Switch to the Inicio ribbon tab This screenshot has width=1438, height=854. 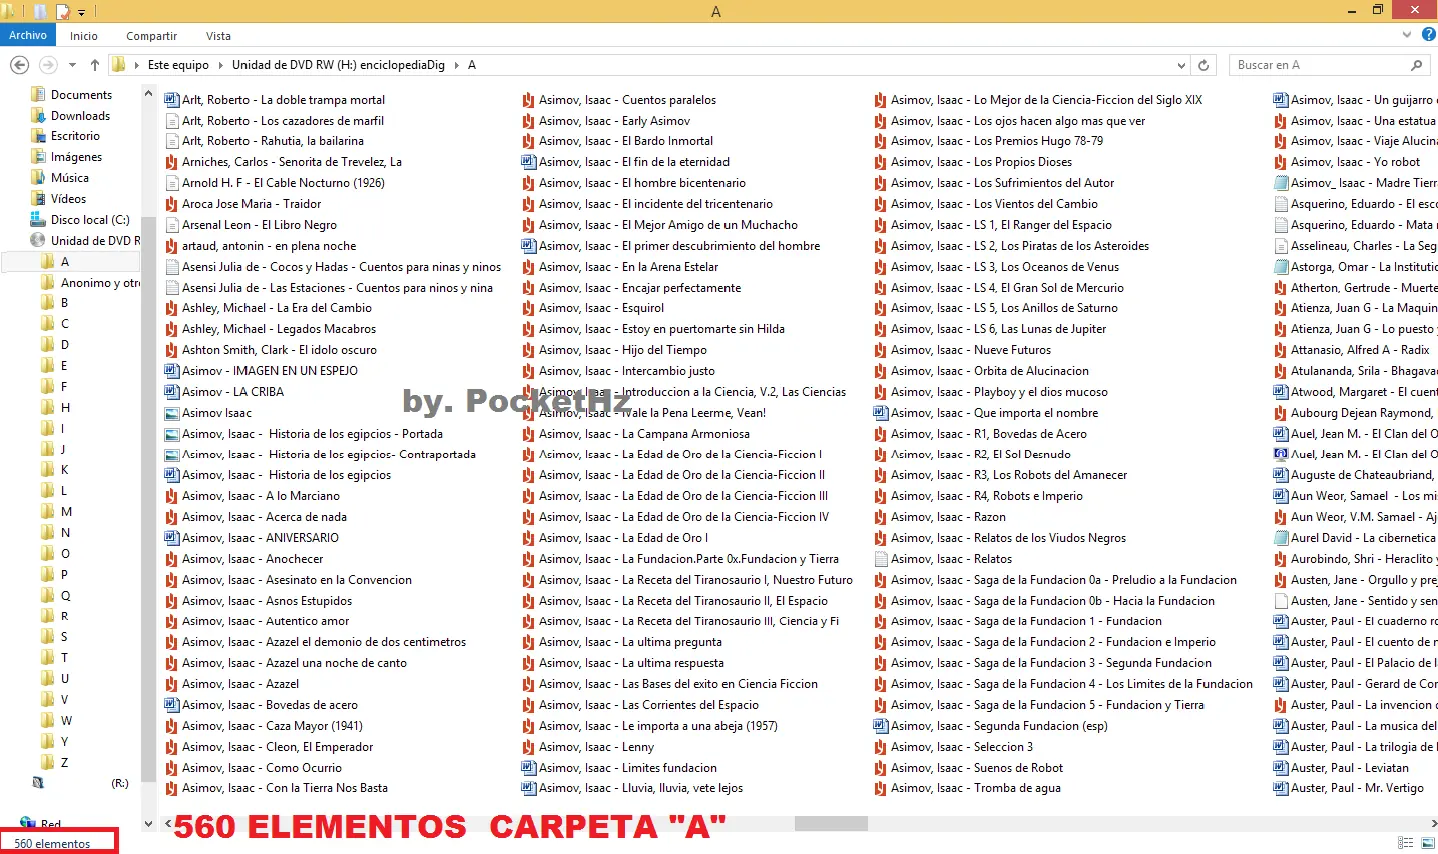tap(84, 36)
